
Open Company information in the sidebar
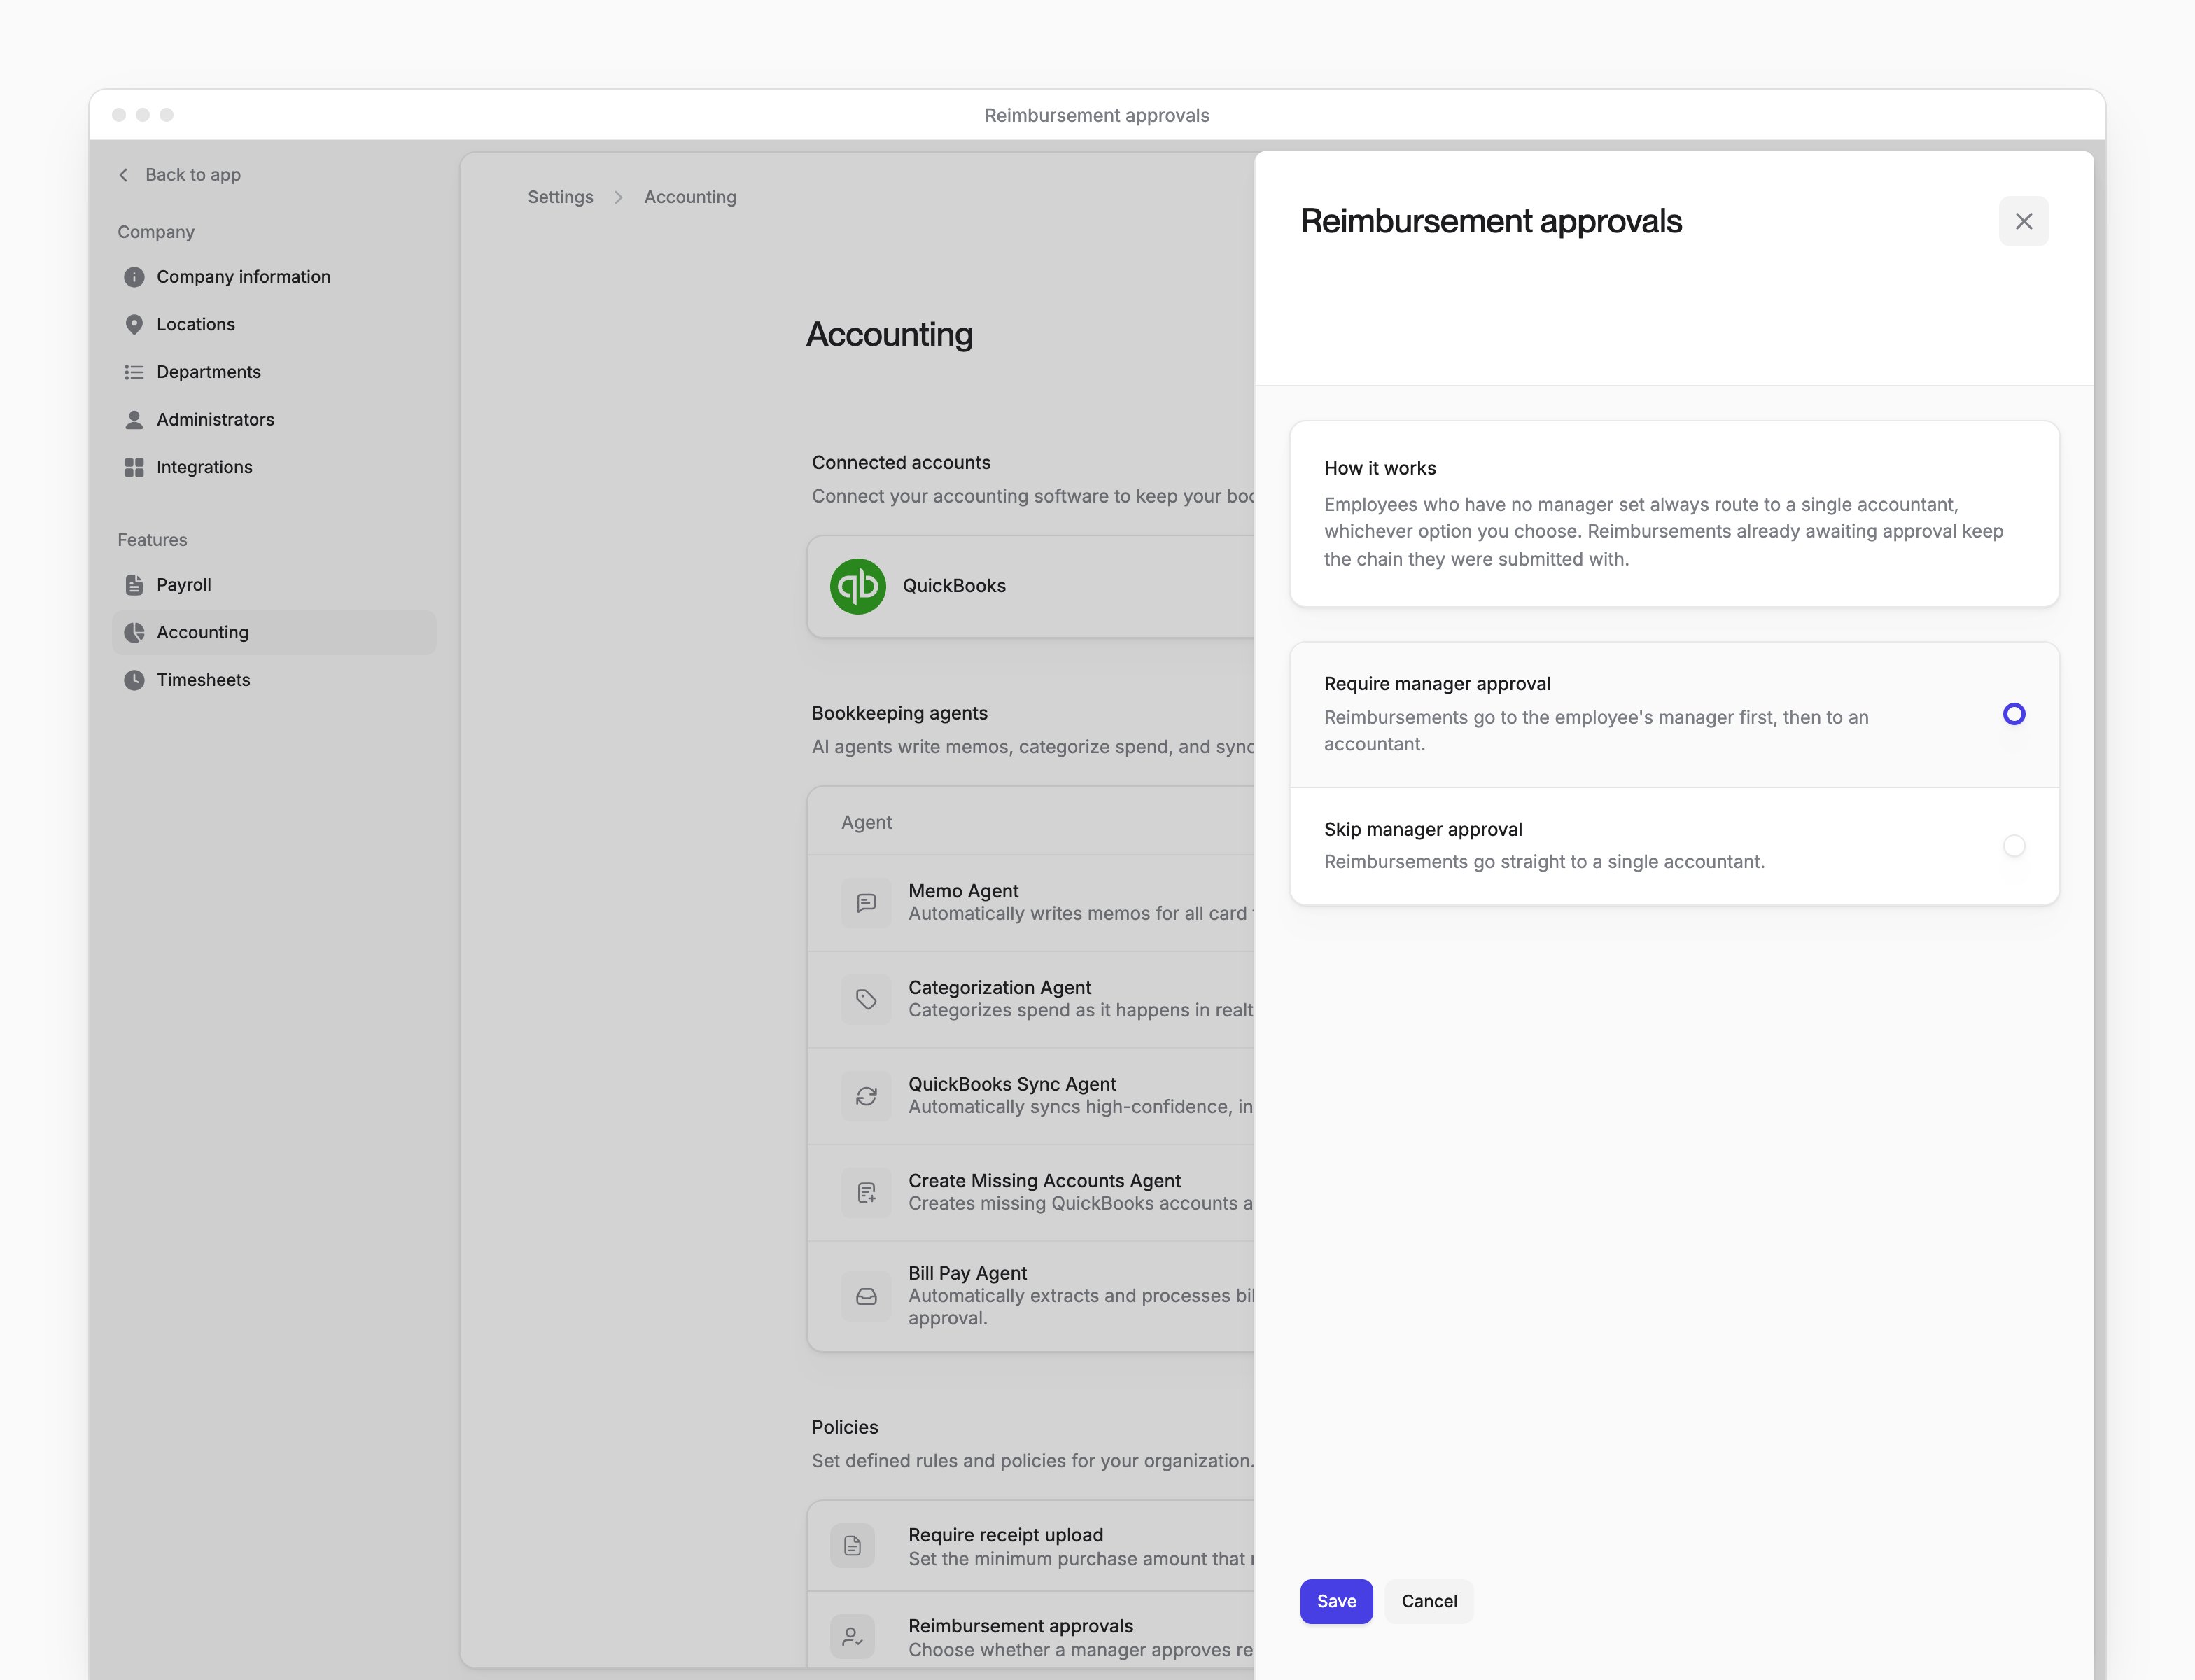(274, 277)
